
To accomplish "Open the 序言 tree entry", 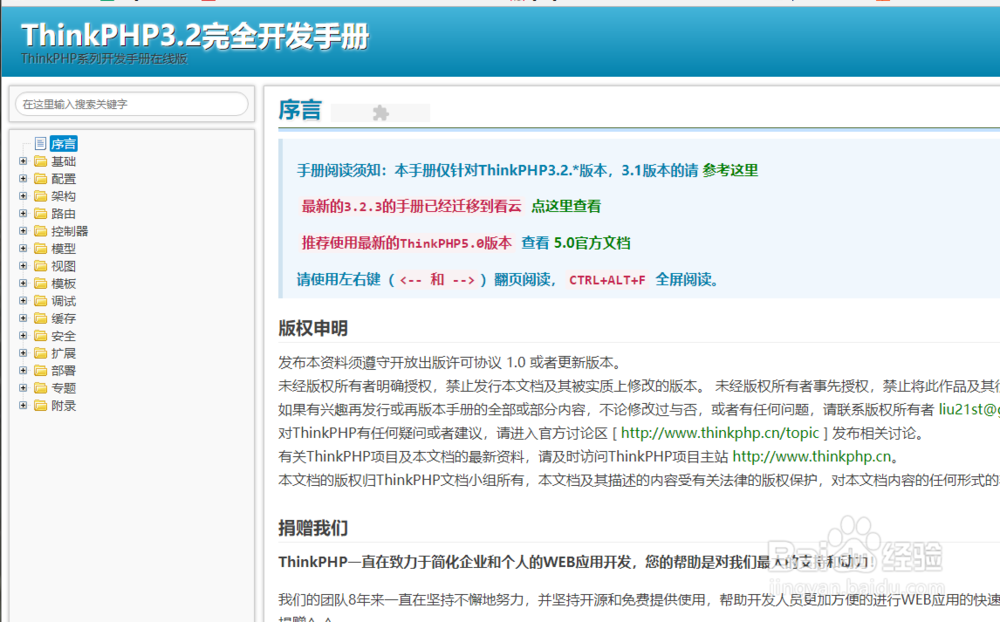I will point(63,144).
